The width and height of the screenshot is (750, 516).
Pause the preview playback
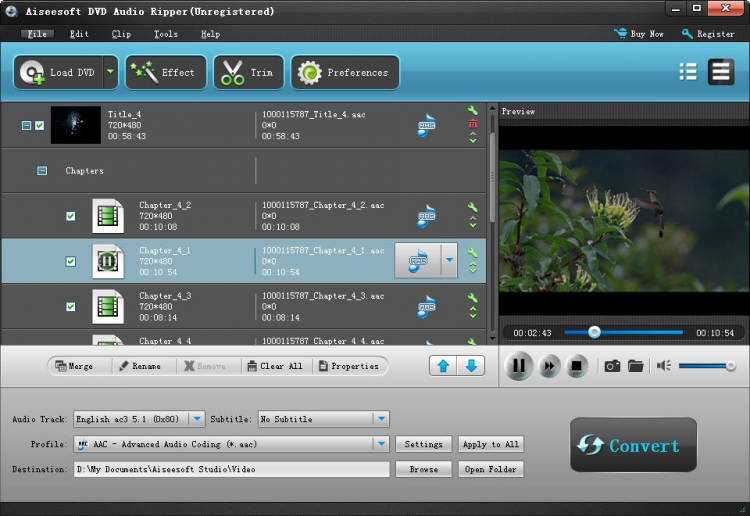coord(519,366)
